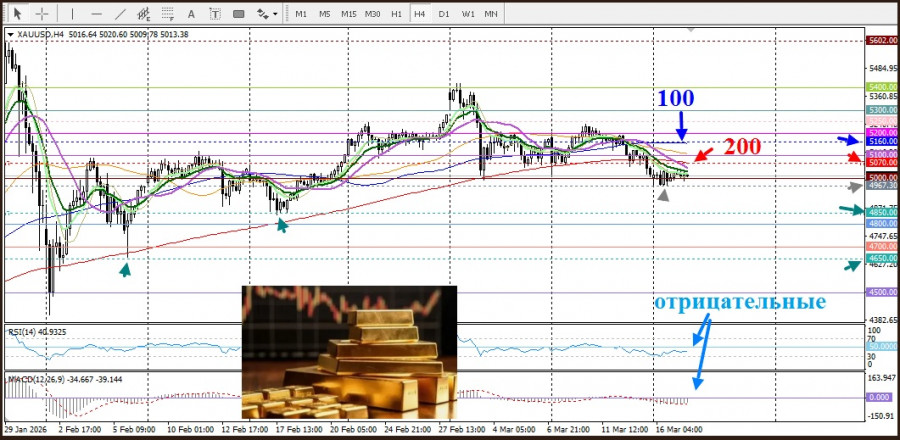The image size is (900, 440).
Task: Select the MN monthly timeframe
Action: coord(491,14)
